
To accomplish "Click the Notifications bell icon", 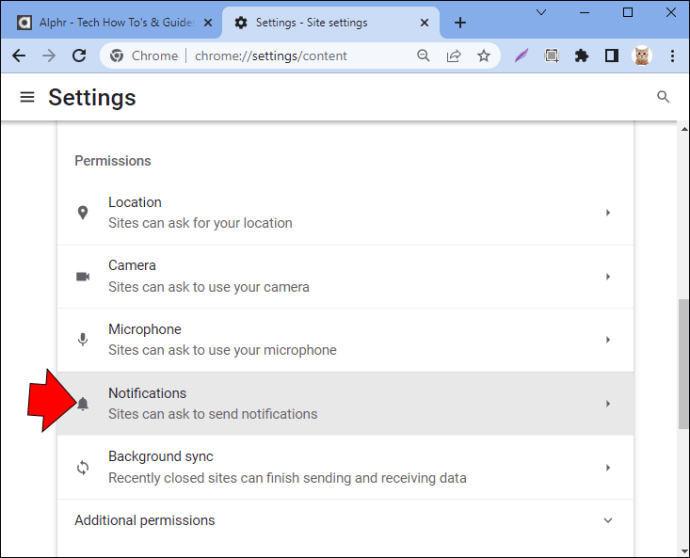I will (83, 404).
